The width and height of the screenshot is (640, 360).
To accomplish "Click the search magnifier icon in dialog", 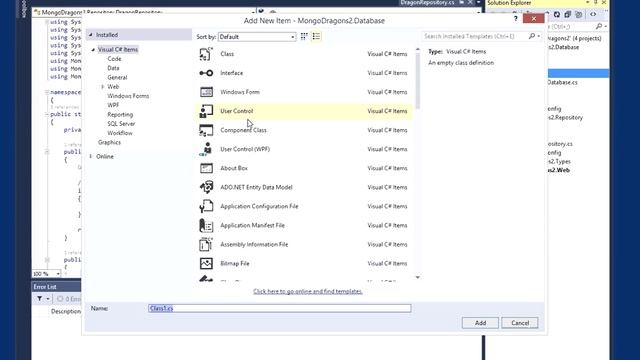I will point(531,36).
